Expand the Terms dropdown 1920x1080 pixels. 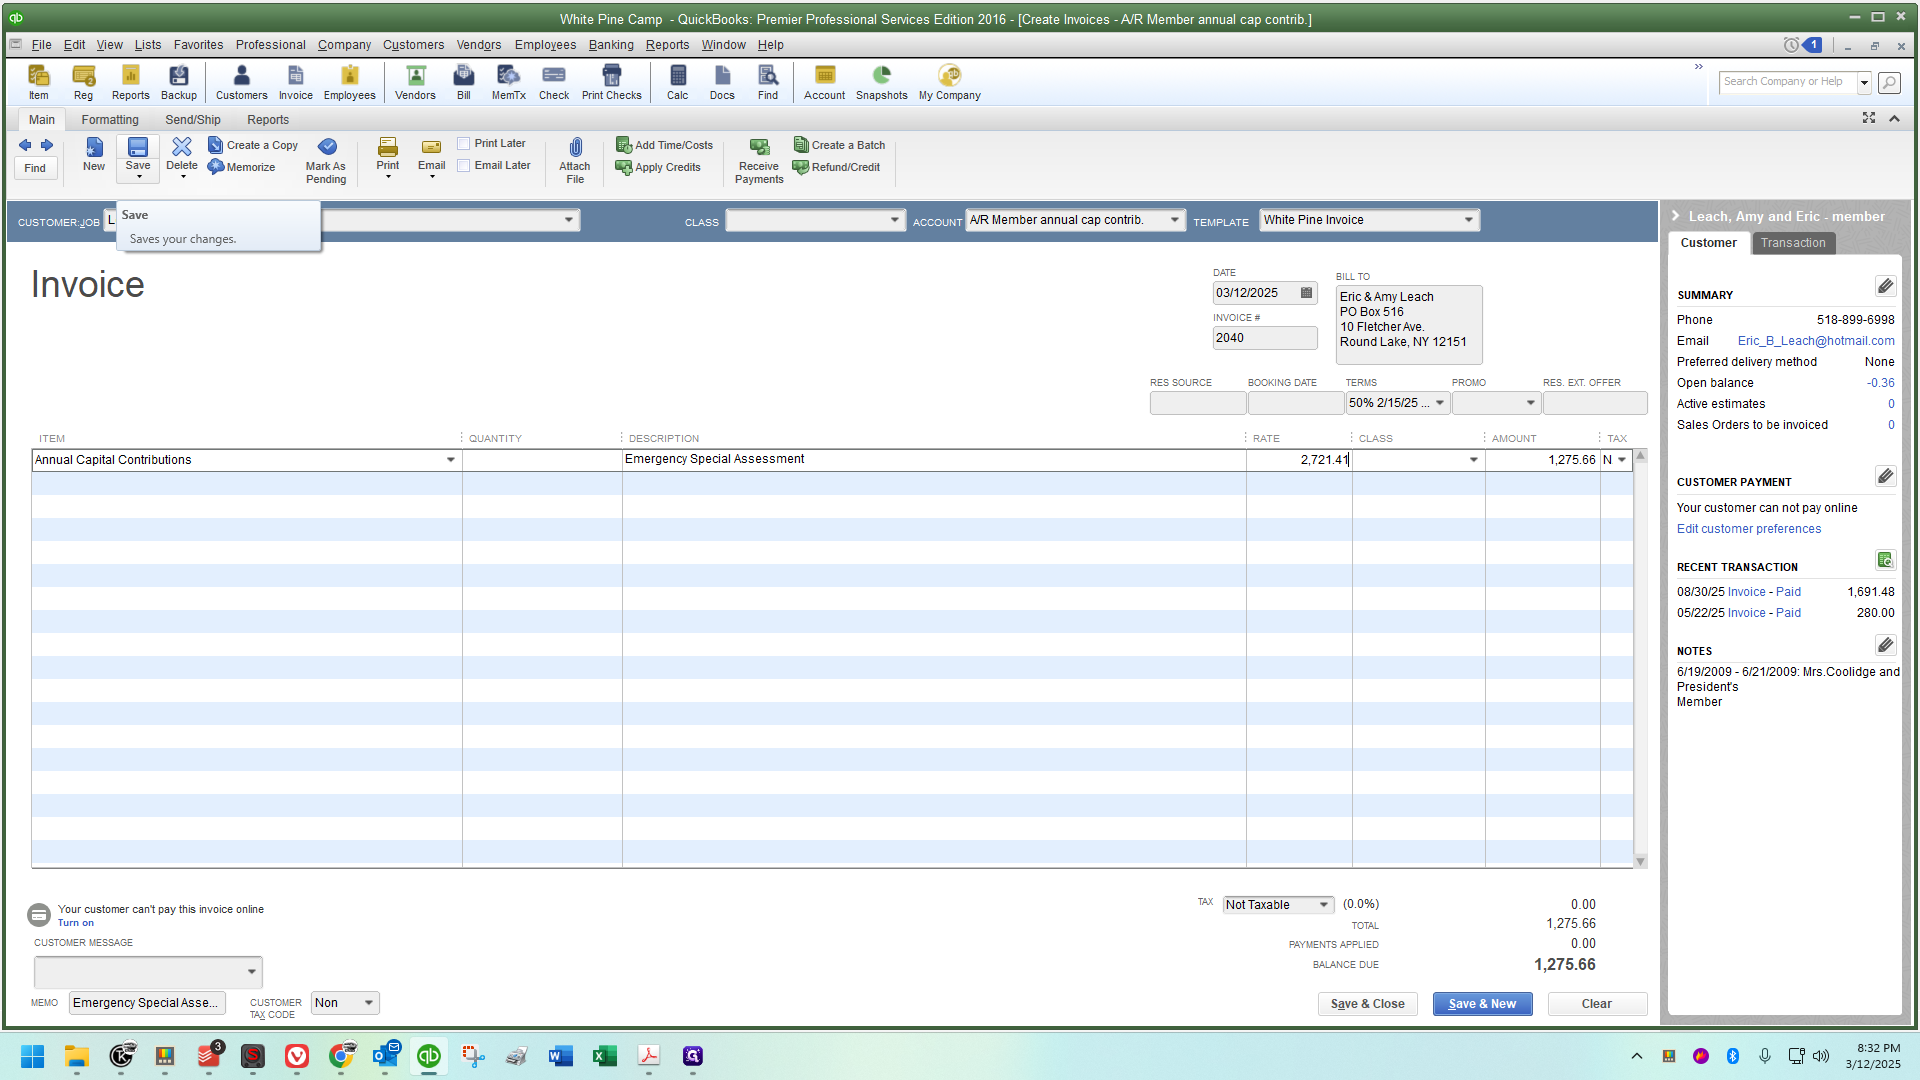pos(1440,403)
